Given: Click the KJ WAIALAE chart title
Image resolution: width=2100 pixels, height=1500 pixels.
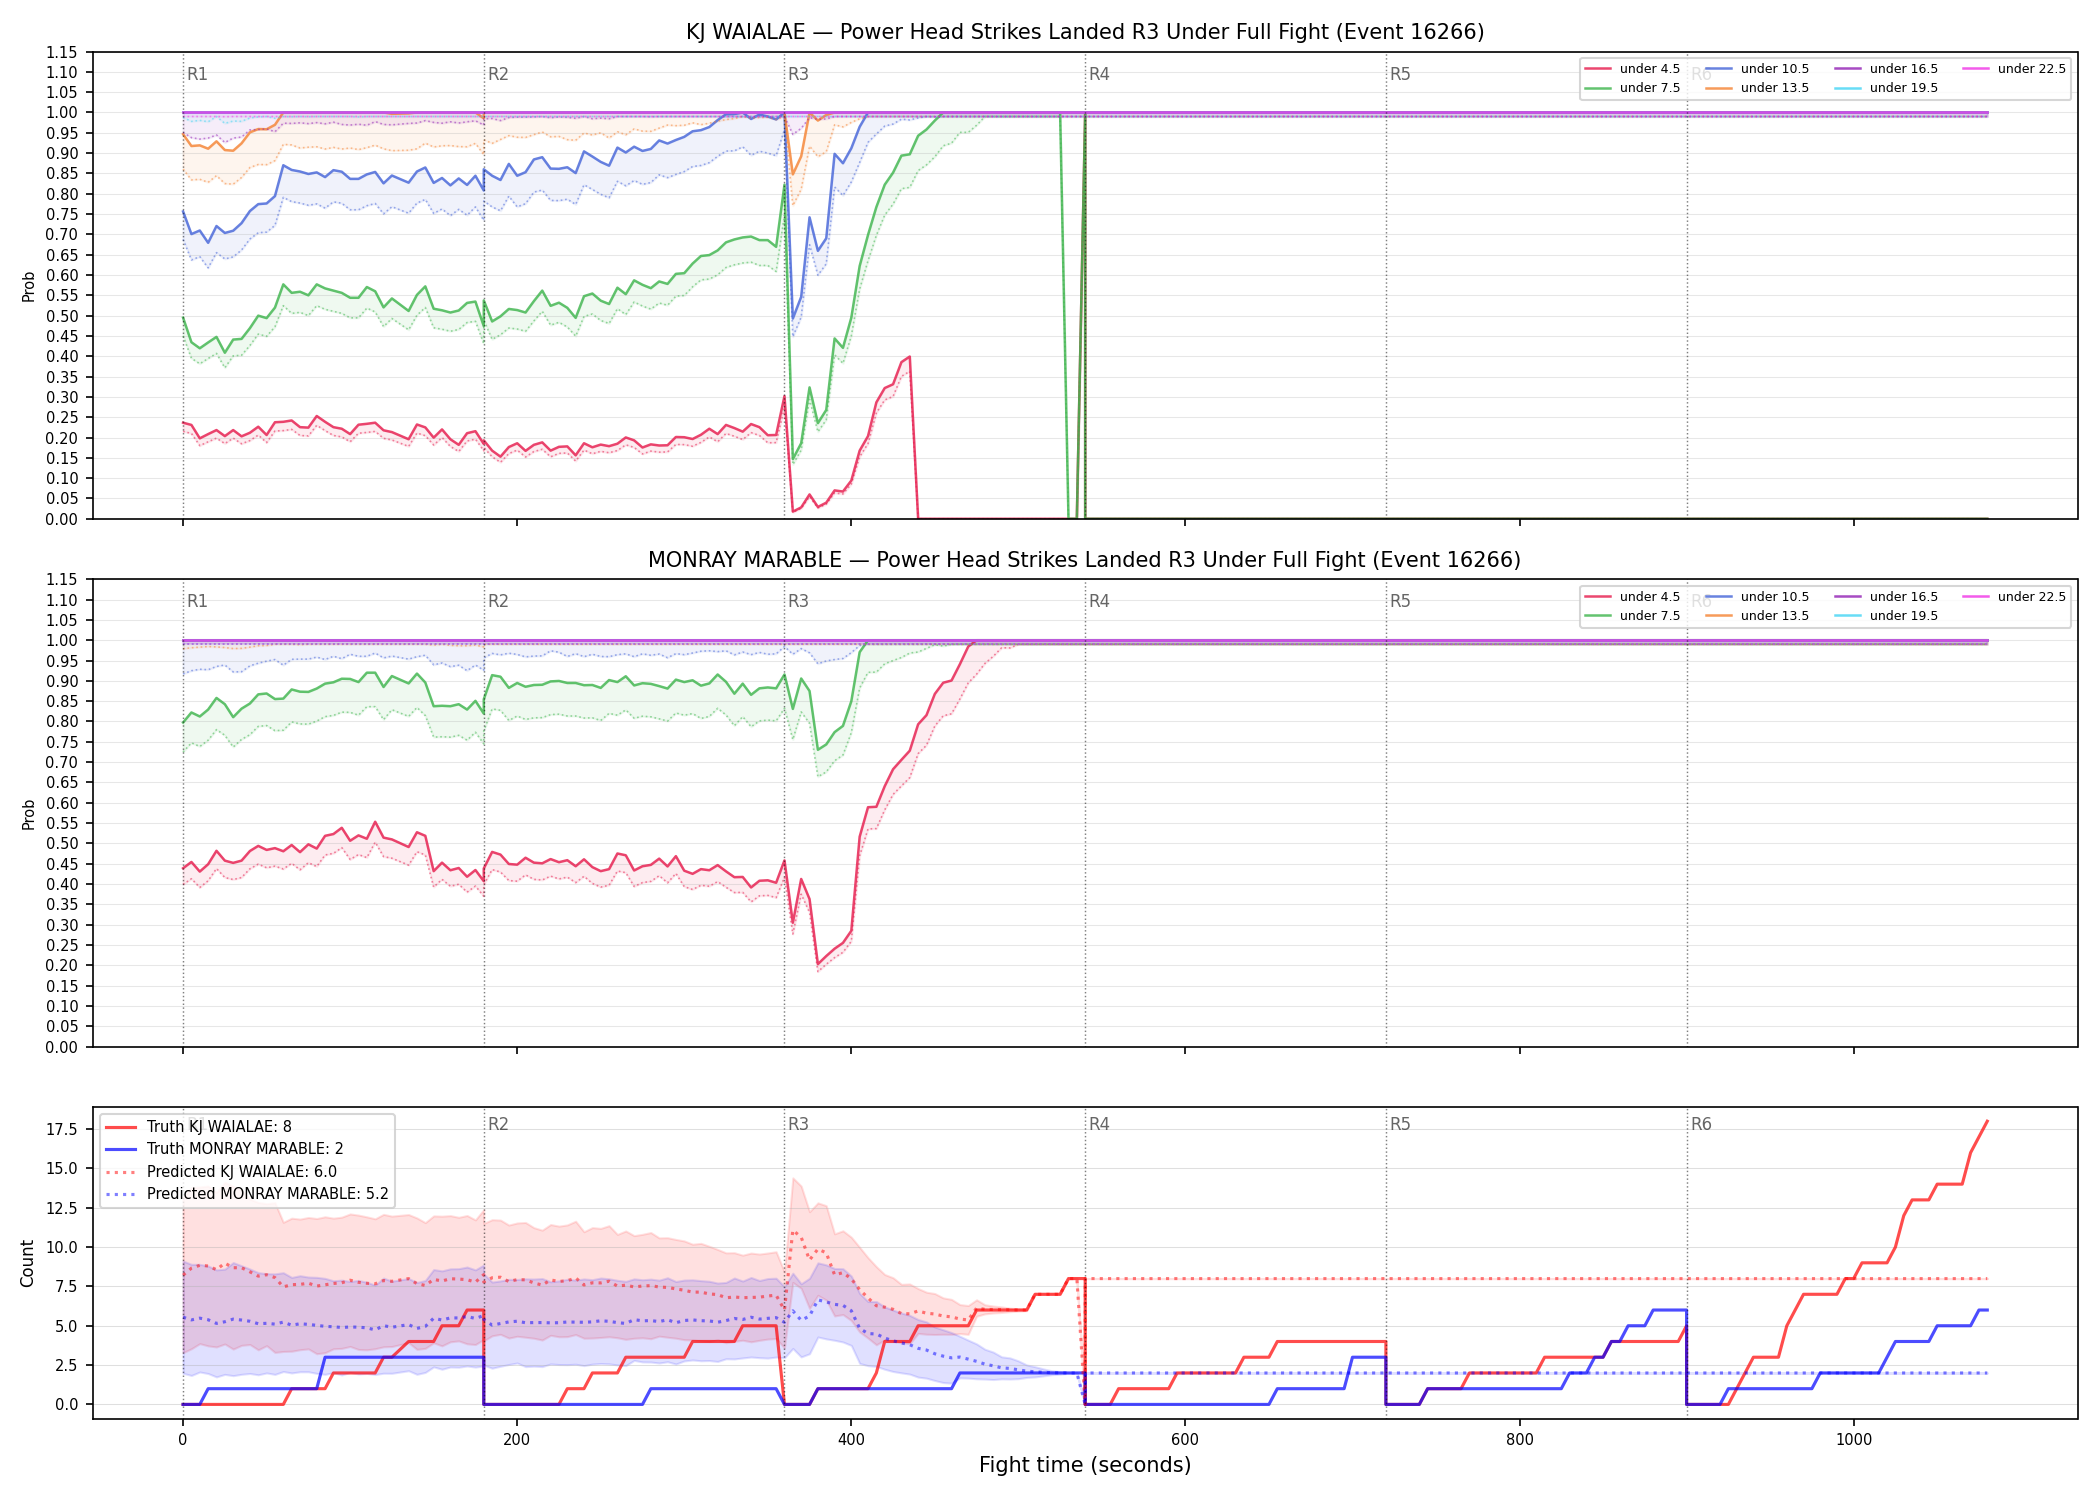Looking at the screenshot, I should [1085, 32].
